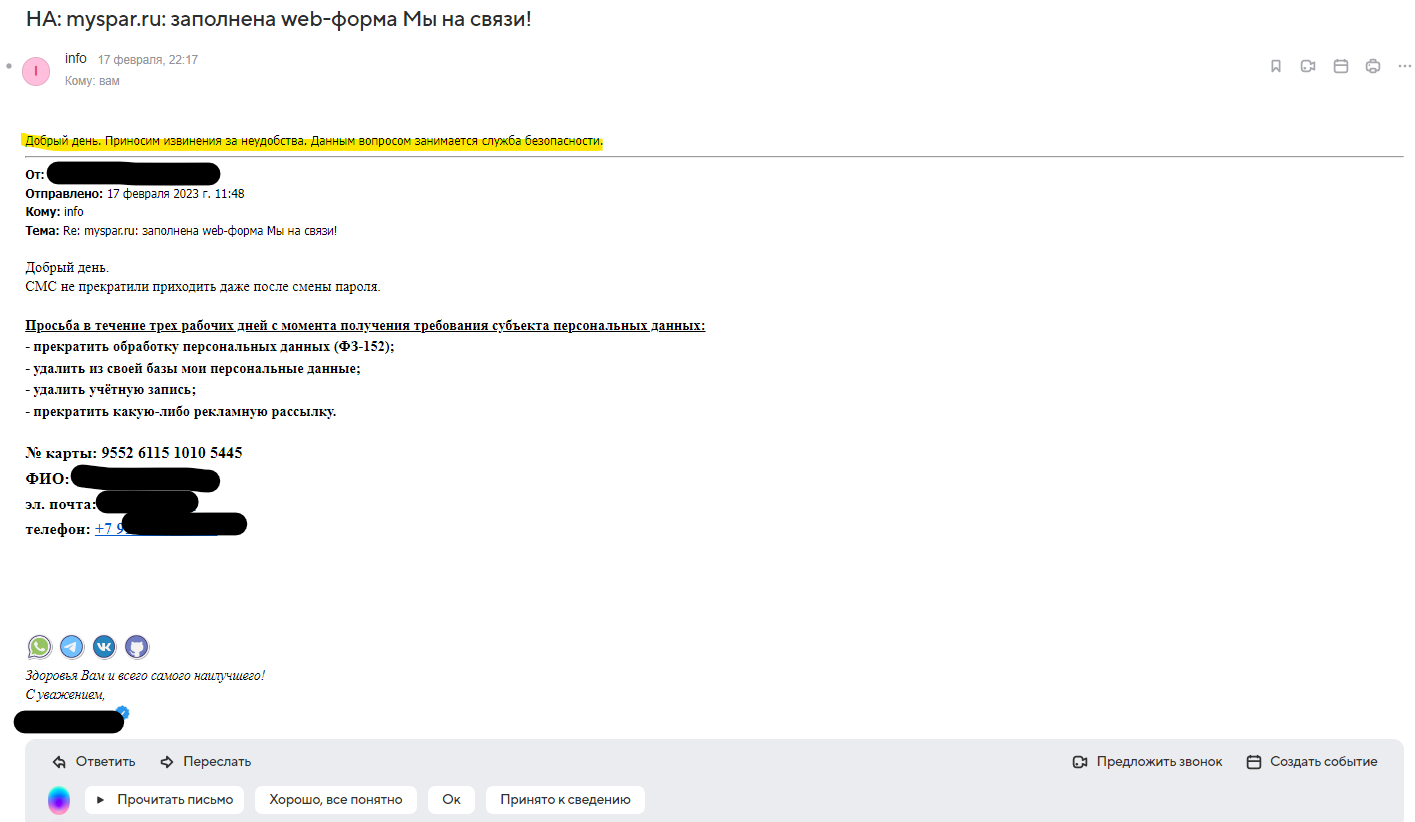Open the three-dots more actions menu
This screenshot has height=822, width=1415.
[x=1405, y=66]
